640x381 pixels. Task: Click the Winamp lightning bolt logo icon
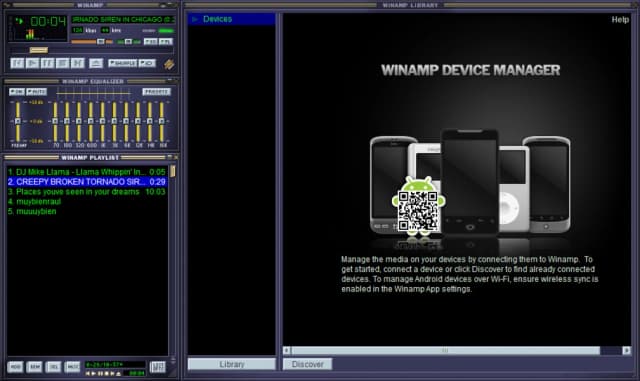pos(169,64)
